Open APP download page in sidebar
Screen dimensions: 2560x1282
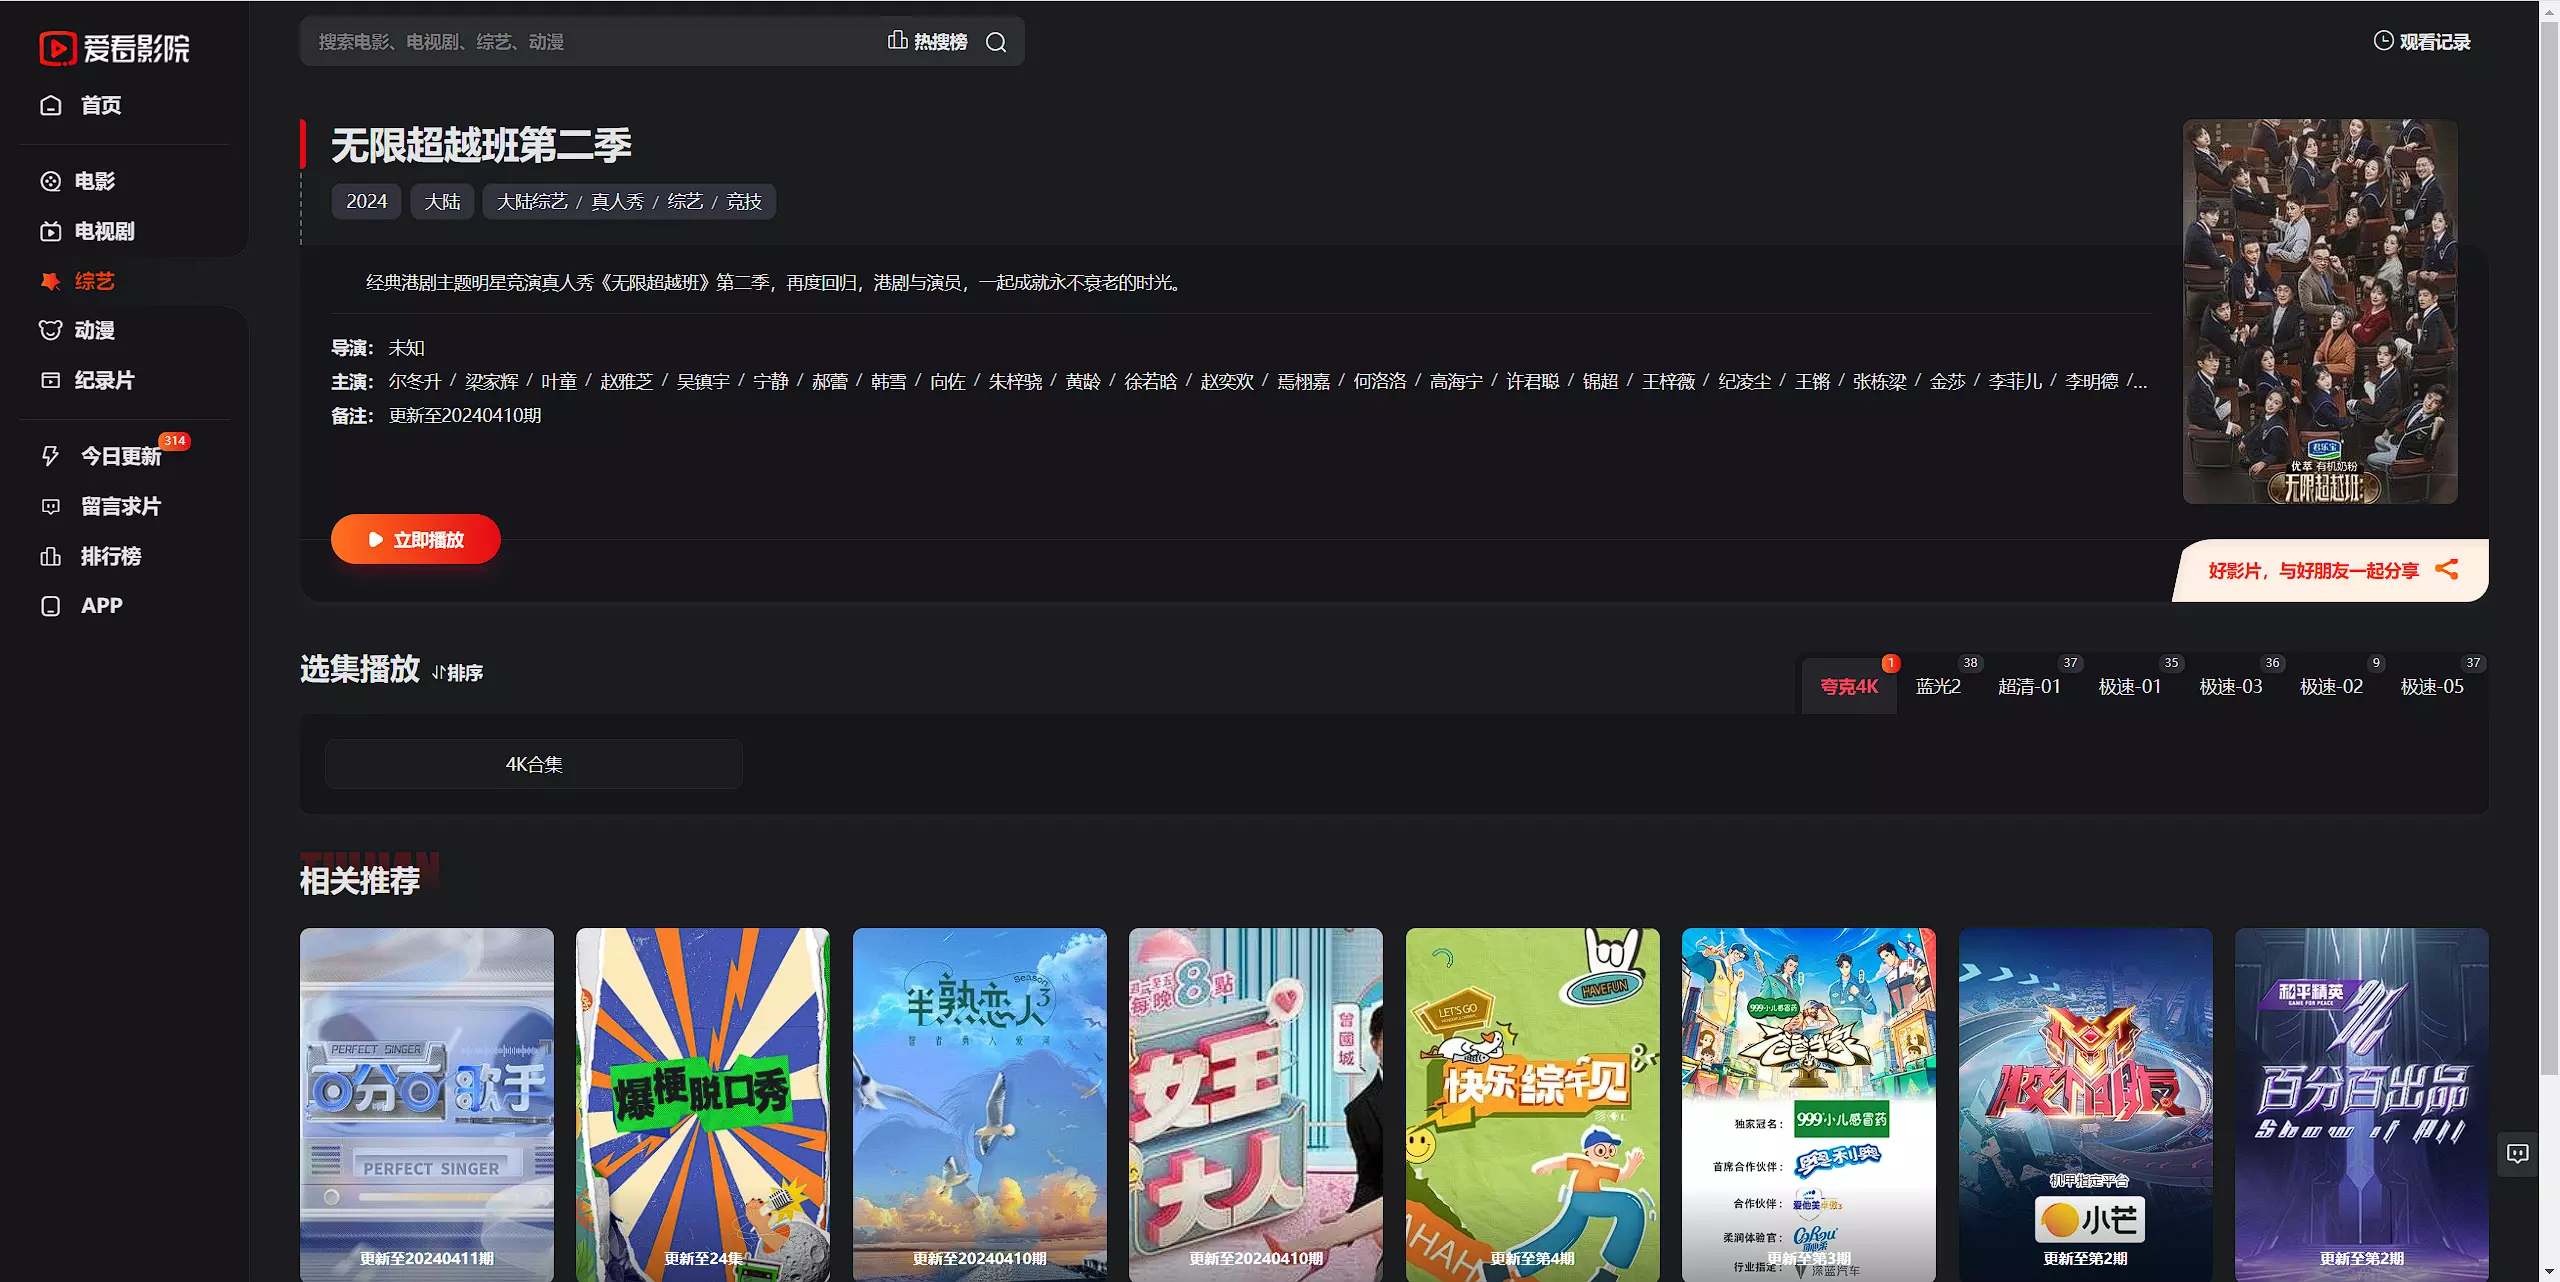tap(100, 606)
